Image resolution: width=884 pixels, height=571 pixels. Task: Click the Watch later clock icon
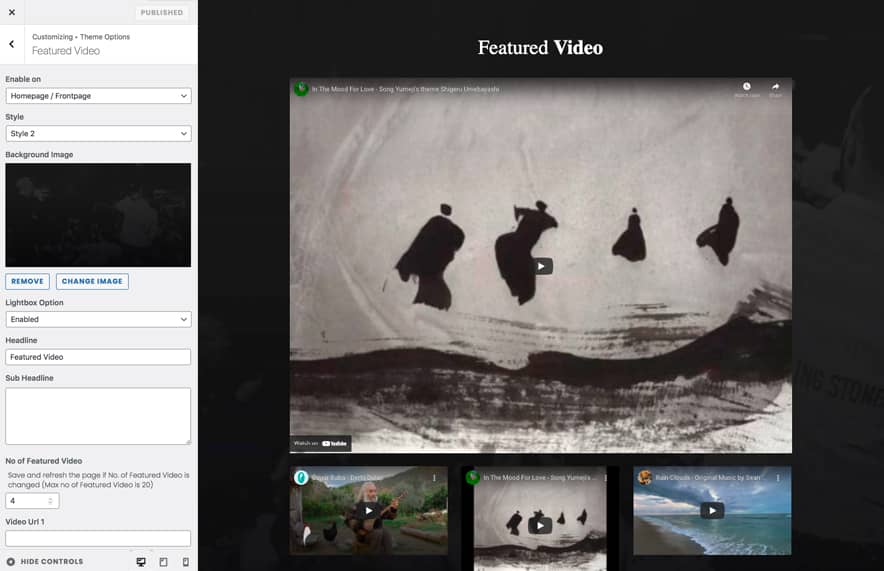click(746, 89)
